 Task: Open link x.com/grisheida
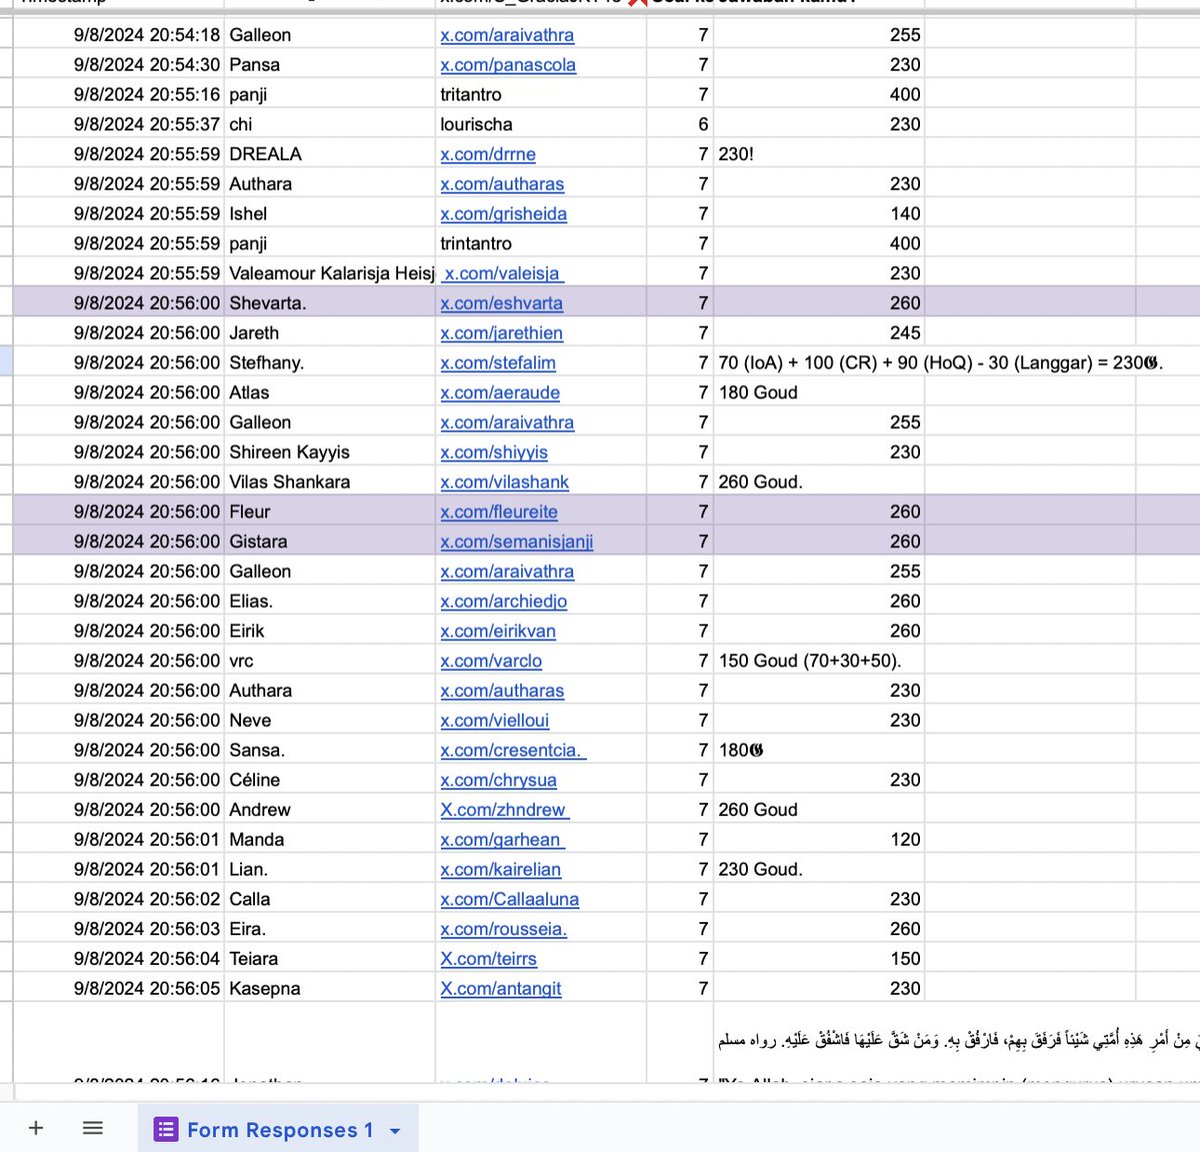tap(503, 214)
